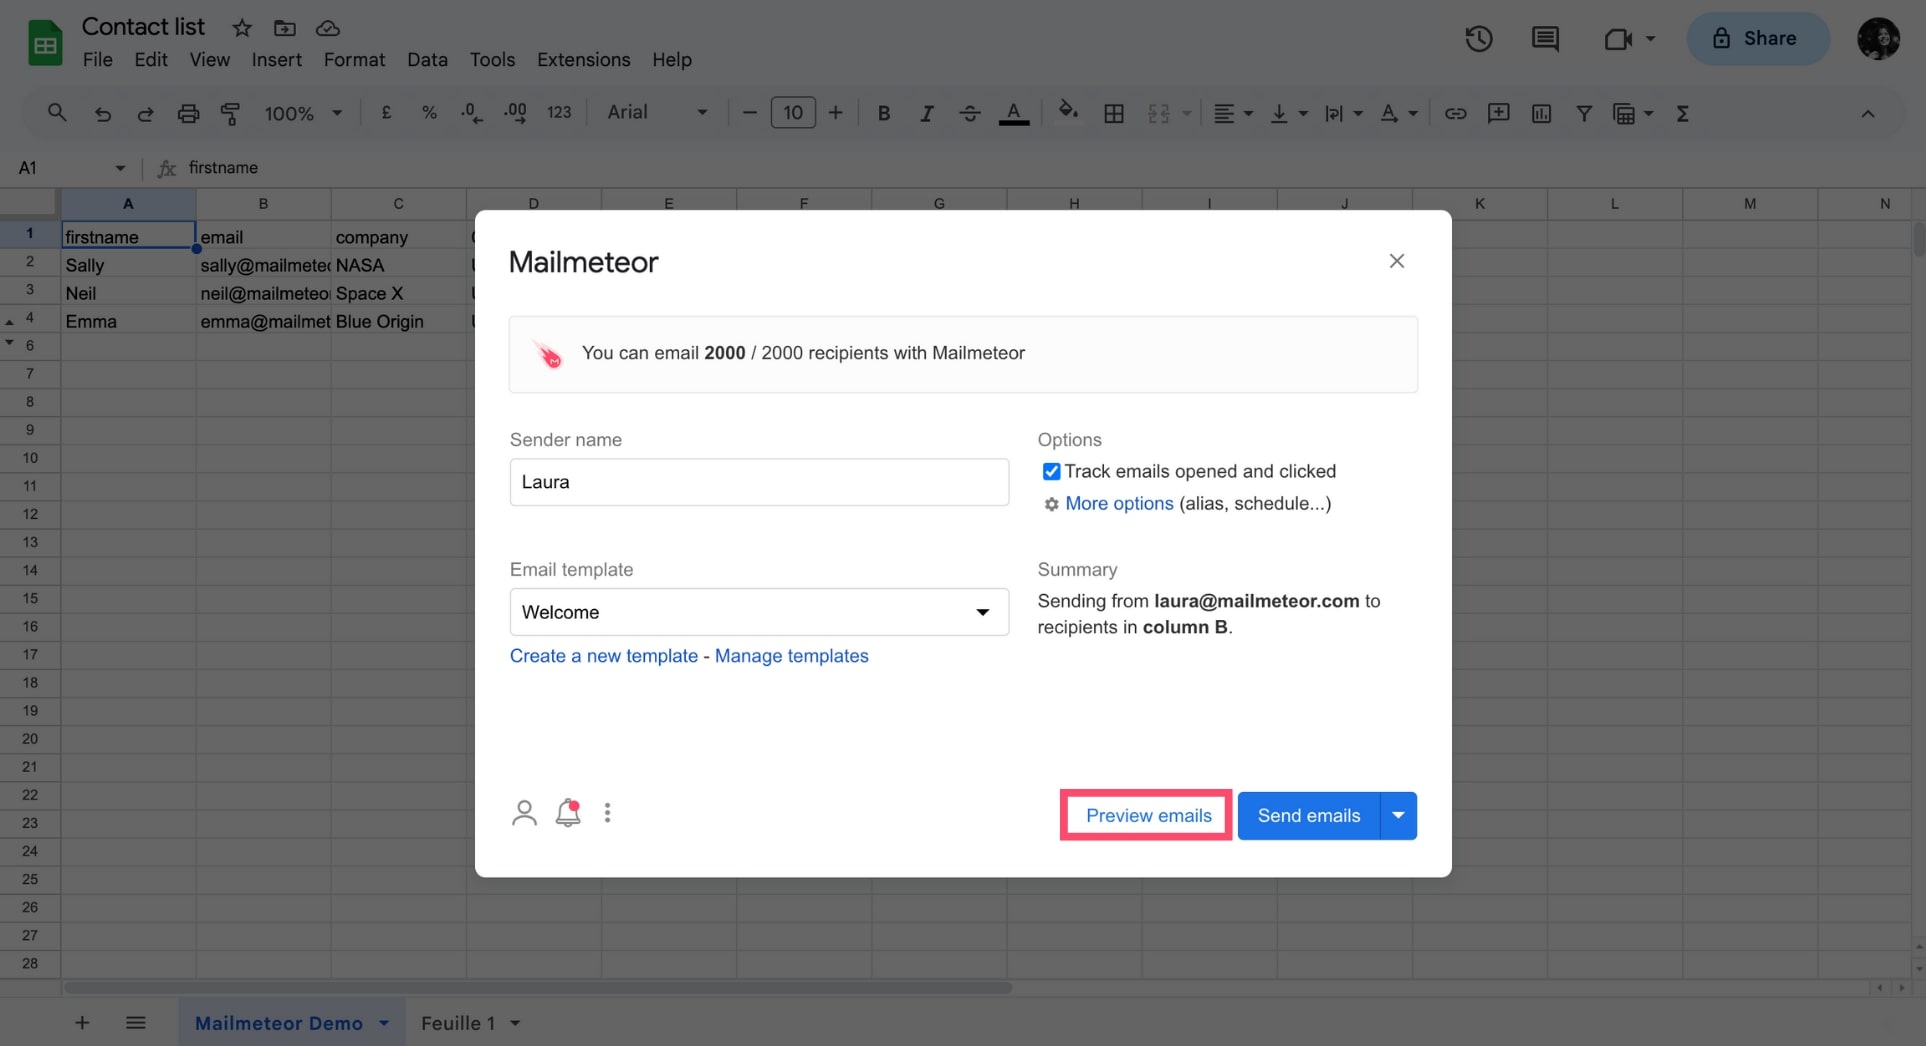Open the Welcome email template dropdown
The height and width of the screenshot is (1046, 1926).
pos(759,612)
